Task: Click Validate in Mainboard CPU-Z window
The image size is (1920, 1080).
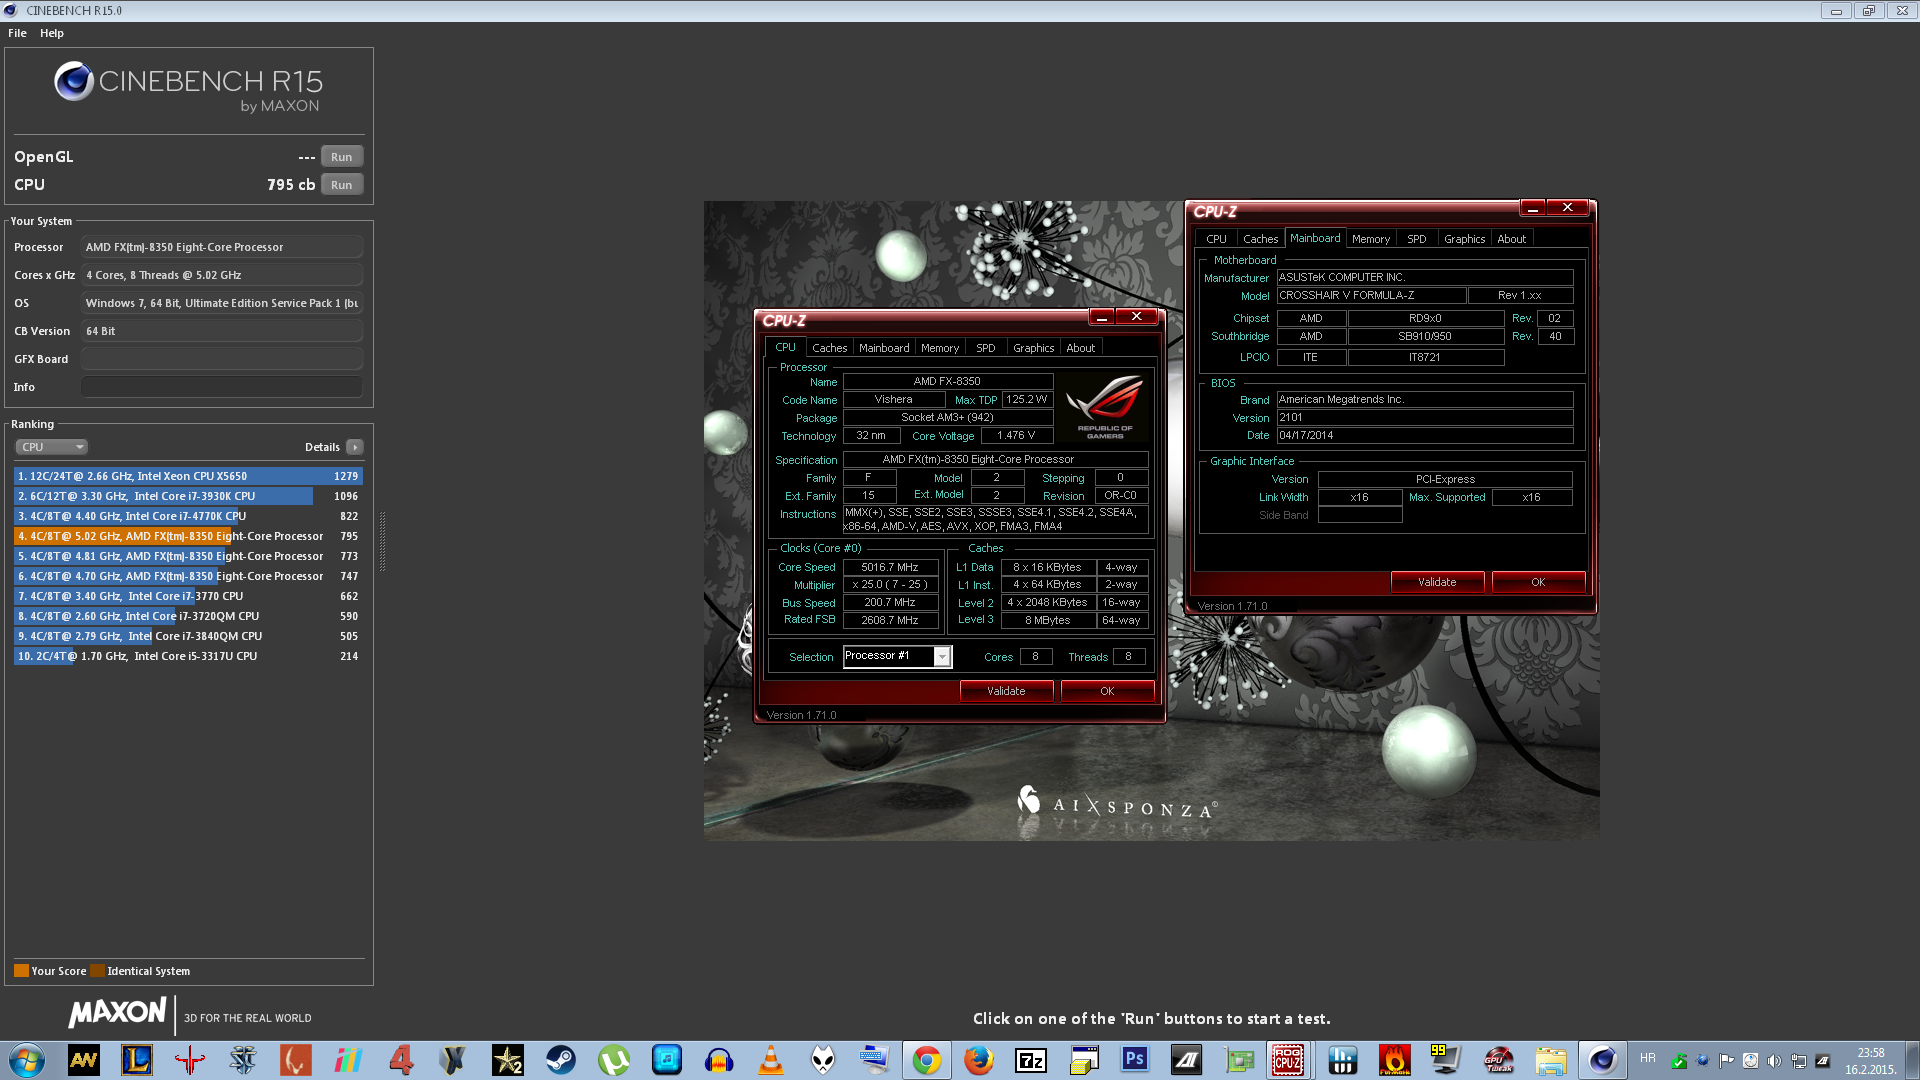Action: coord(1437,582)
